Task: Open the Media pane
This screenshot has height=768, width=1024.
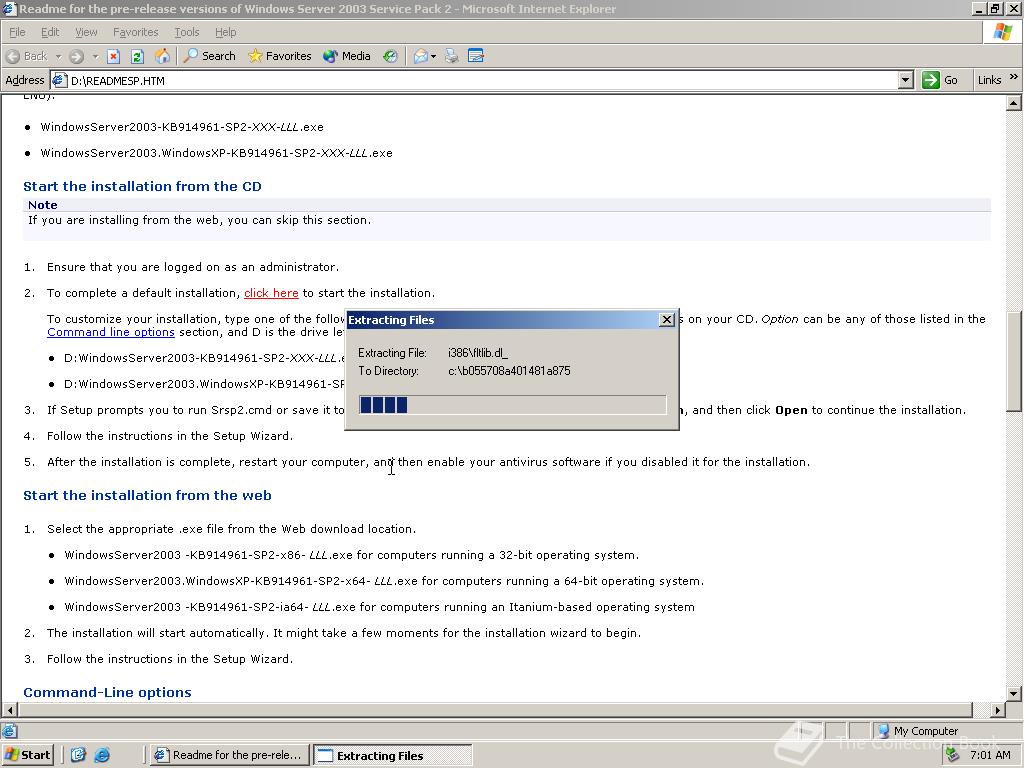Action: coord(347,56)
